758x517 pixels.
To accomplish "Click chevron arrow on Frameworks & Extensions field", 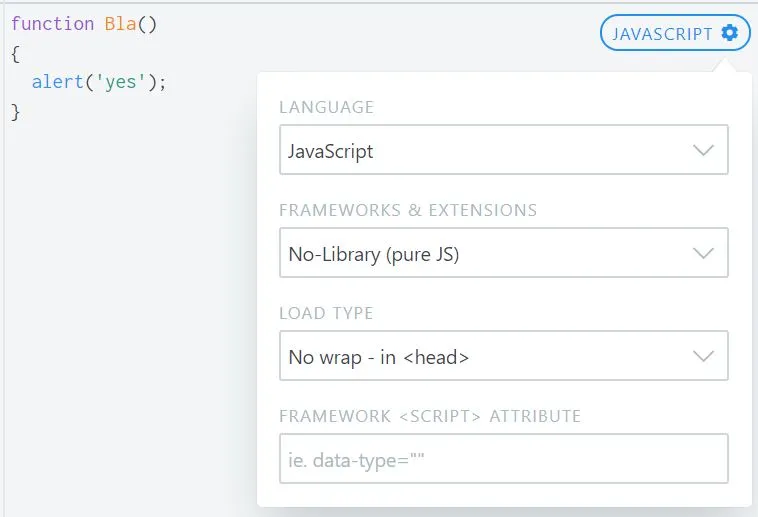I will tap(703, 253).
